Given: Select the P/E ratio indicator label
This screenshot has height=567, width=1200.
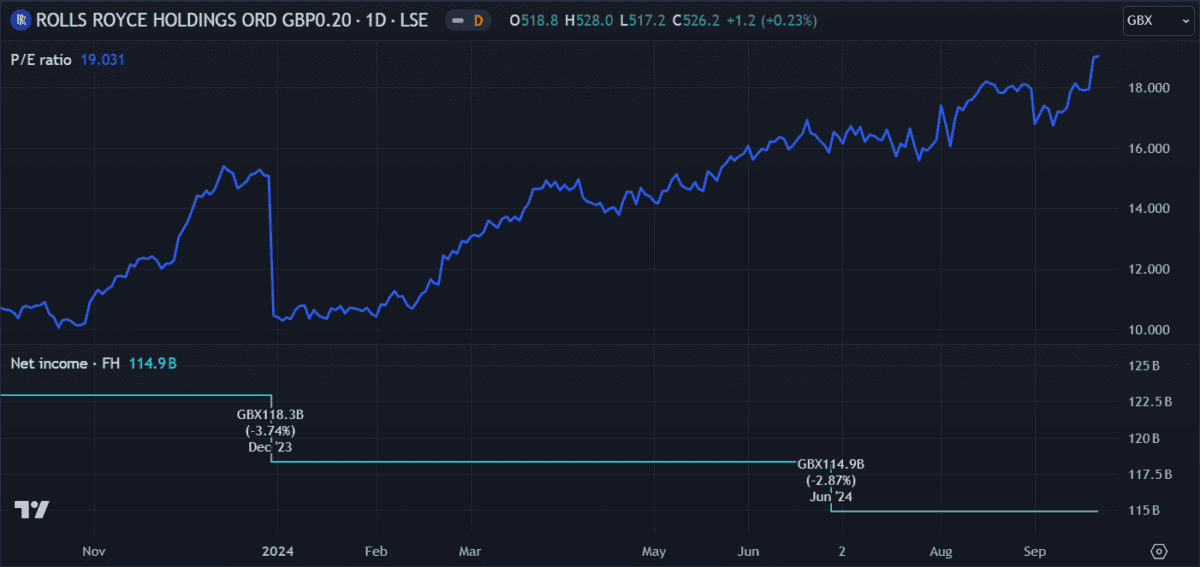Looking at the screenshot, I should (41, 60).
